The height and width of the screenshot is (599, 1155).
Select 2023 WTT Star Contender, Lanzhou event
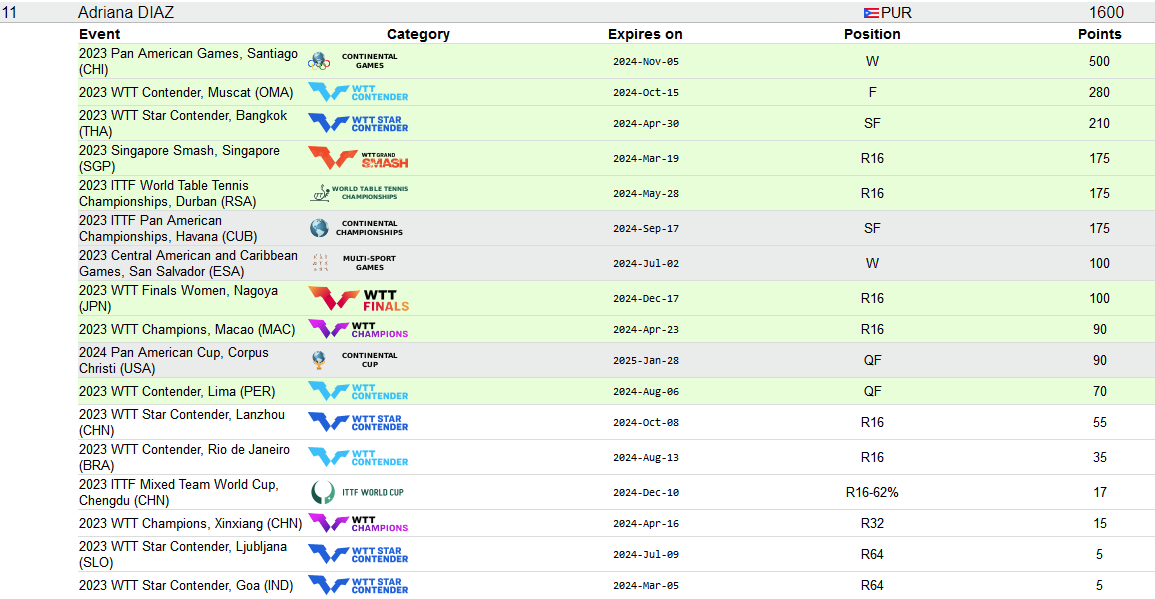pos(182,422)
